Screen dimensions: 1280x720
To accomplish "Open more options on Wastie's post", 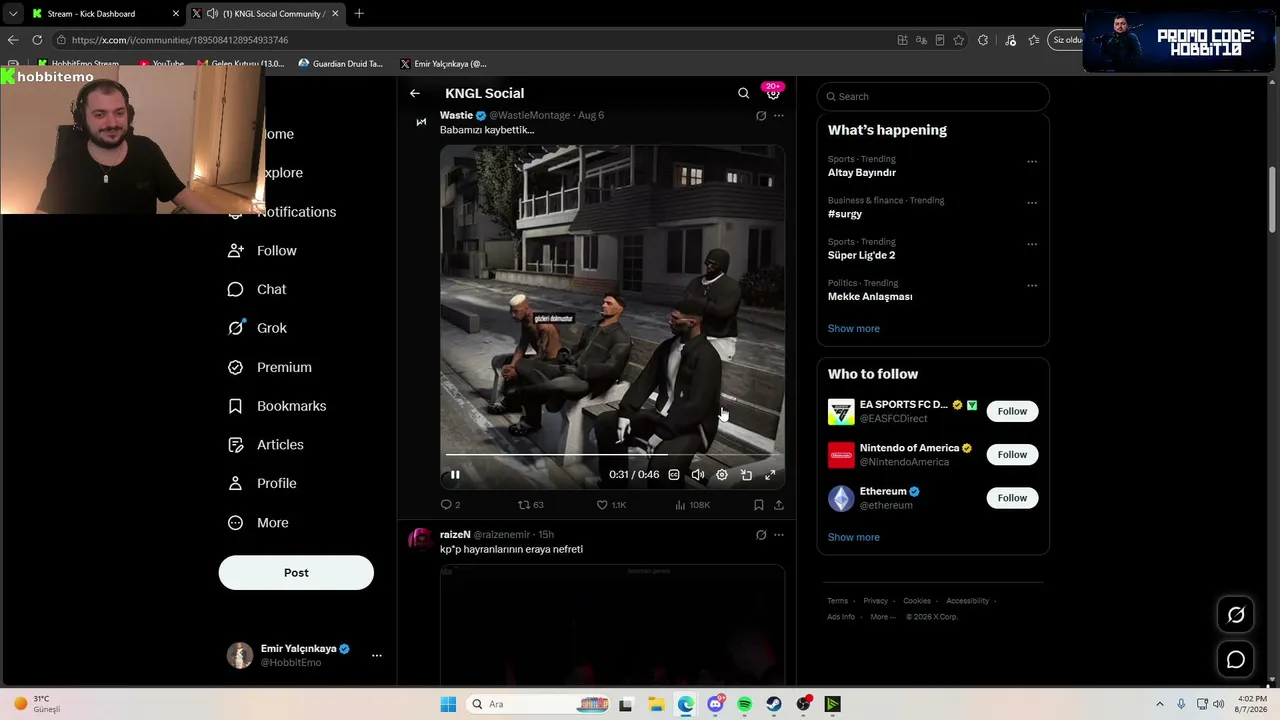I will point(779,116).
